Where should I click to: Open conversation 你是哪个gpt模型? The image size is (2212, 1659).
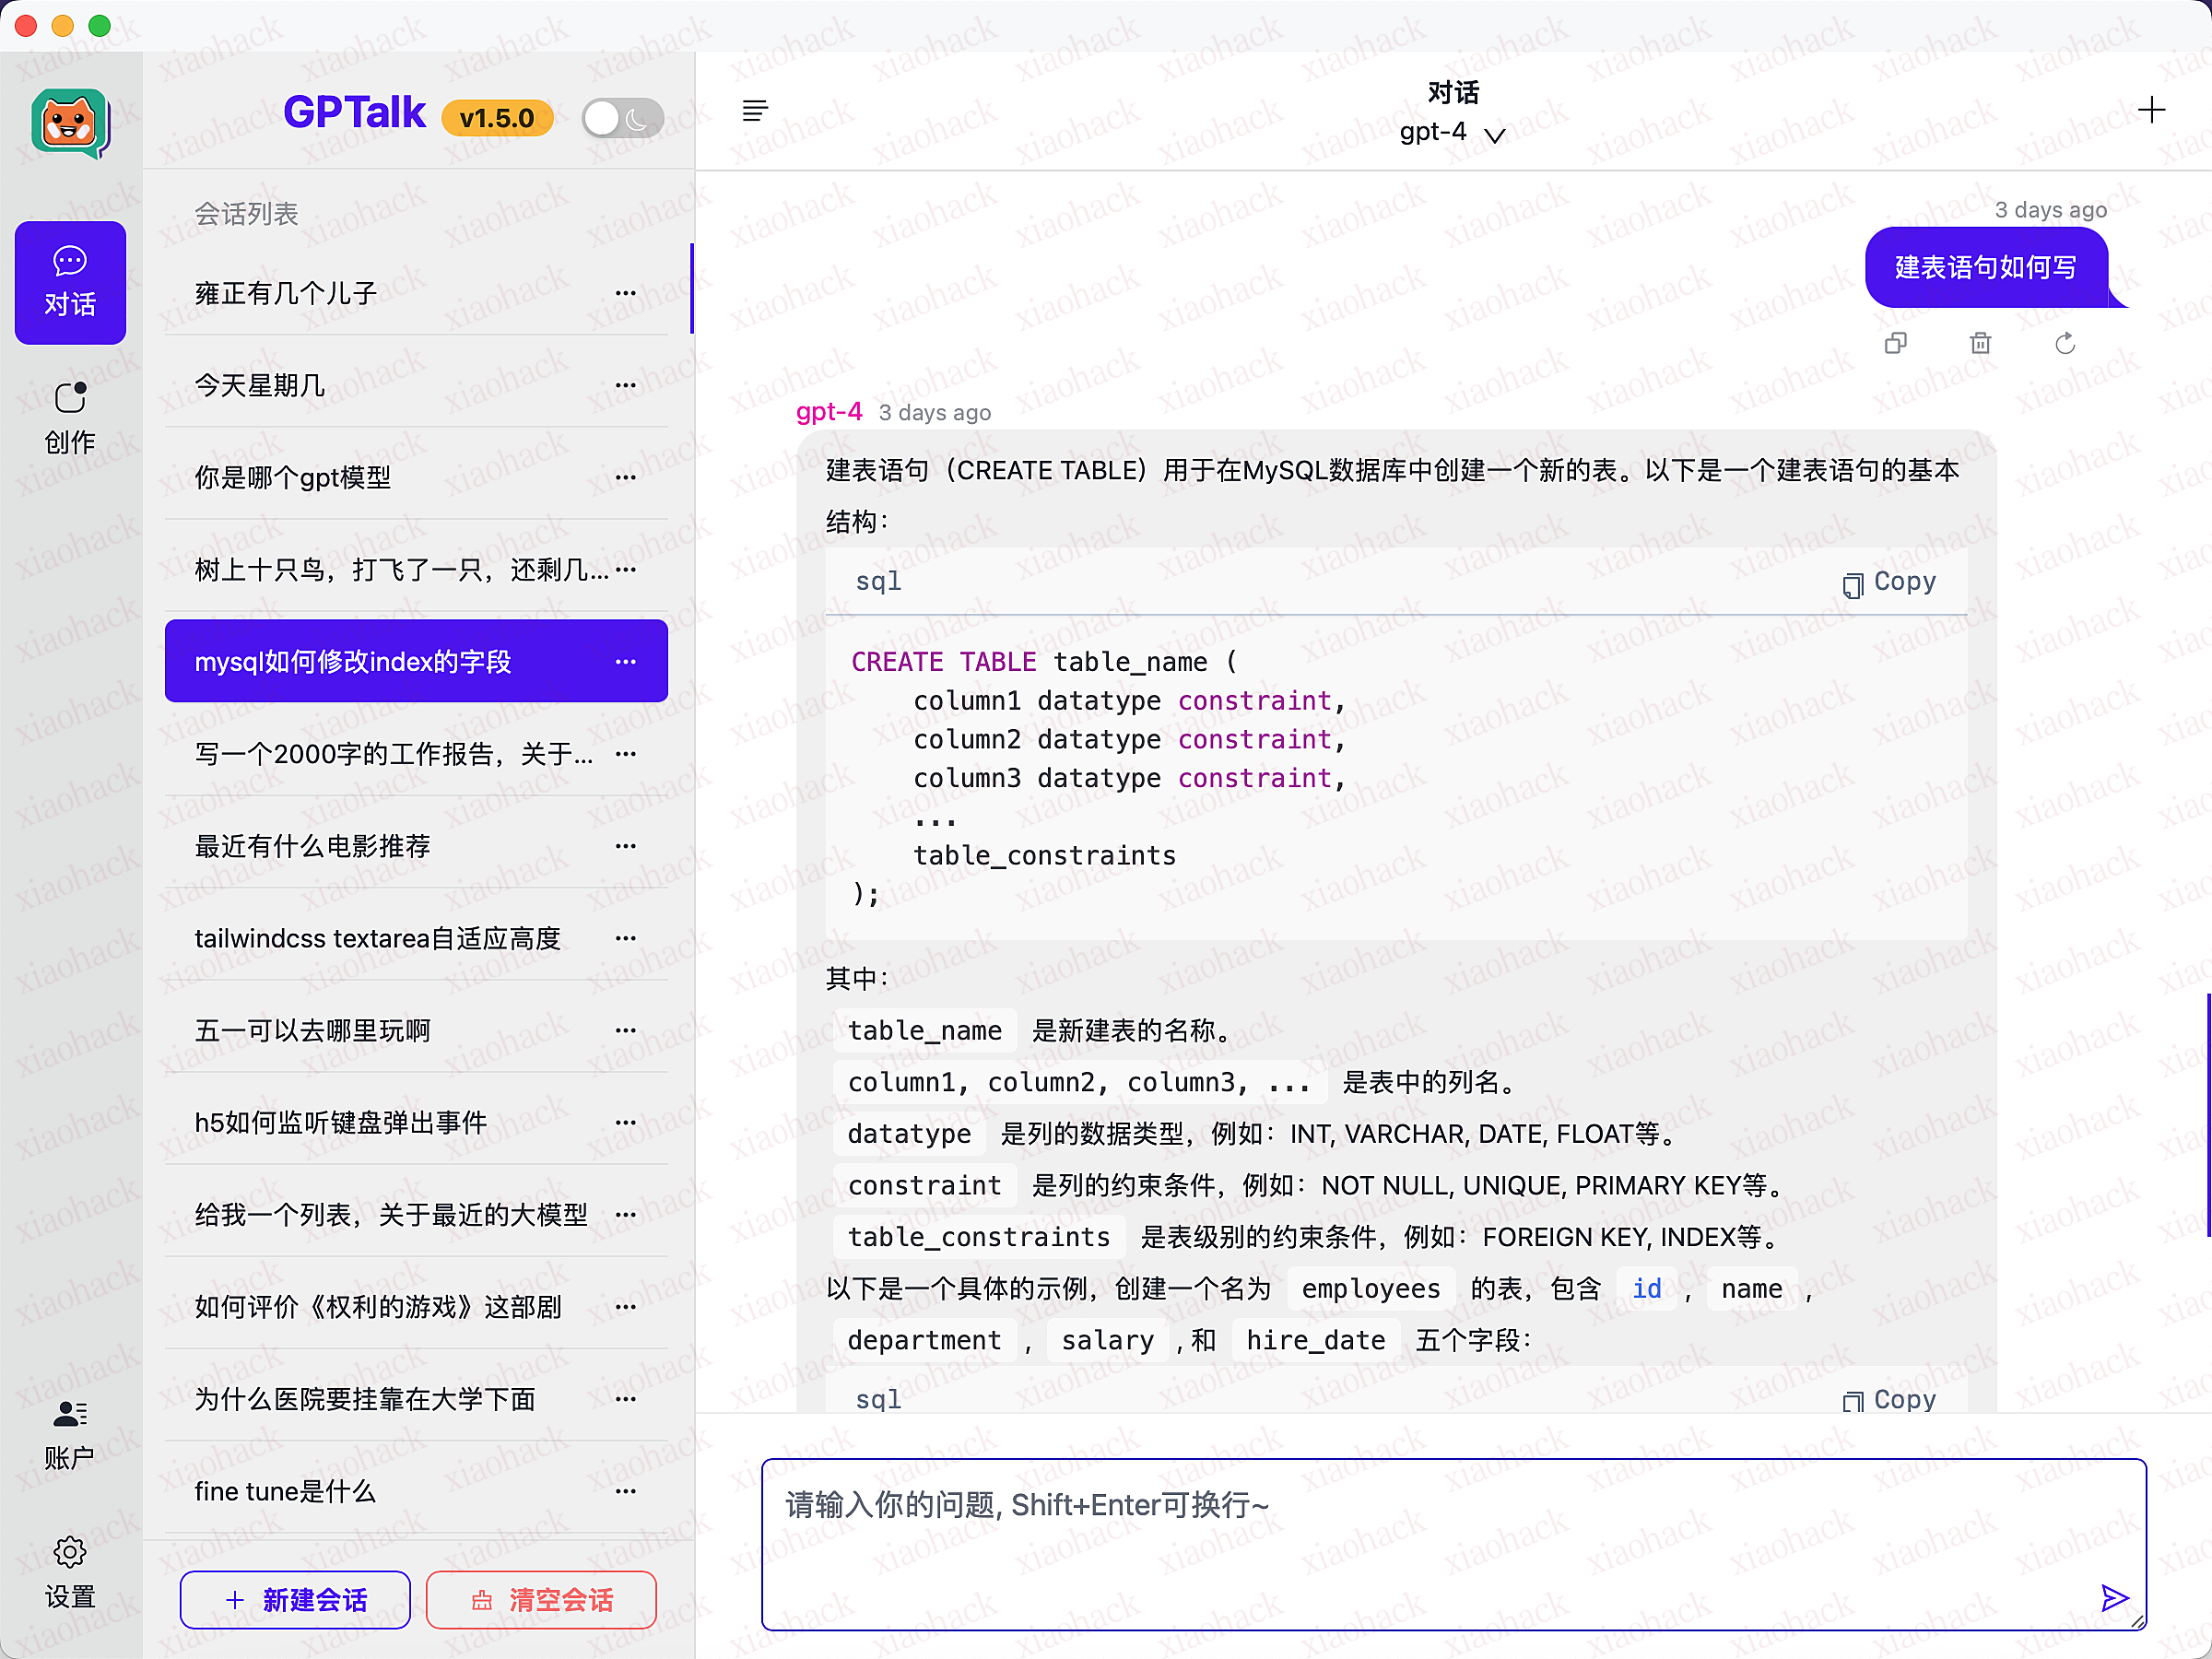point(416,477)
